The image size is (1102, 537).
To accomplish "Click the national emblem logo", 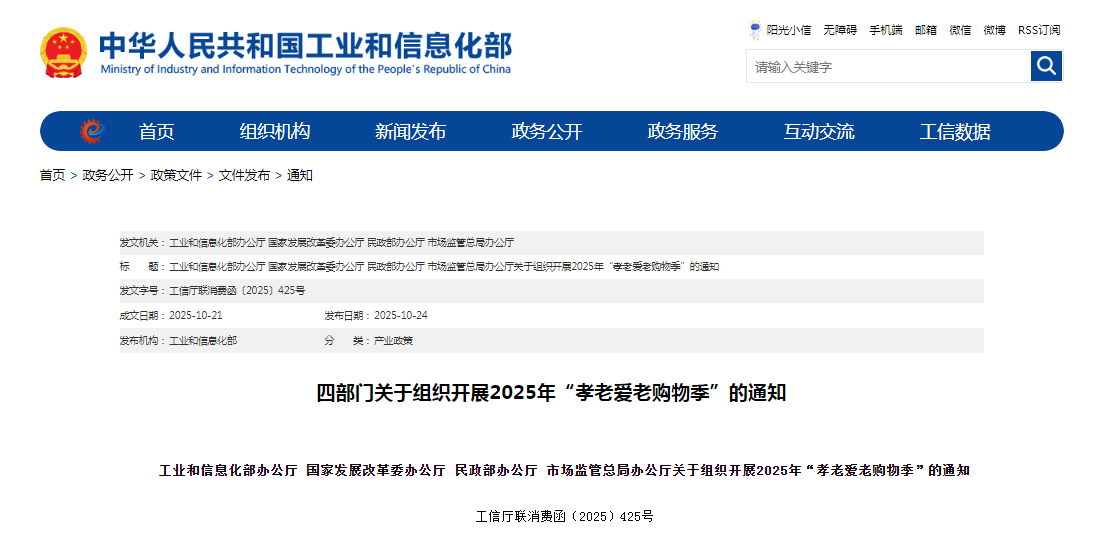I will 64,53.
